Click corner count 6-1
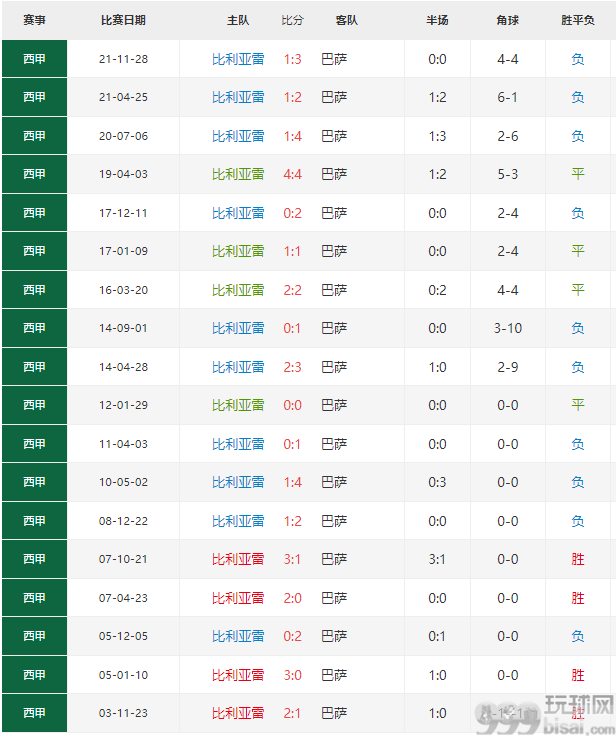The width and height of the screenshot is (616, 736). pos(508,97)
